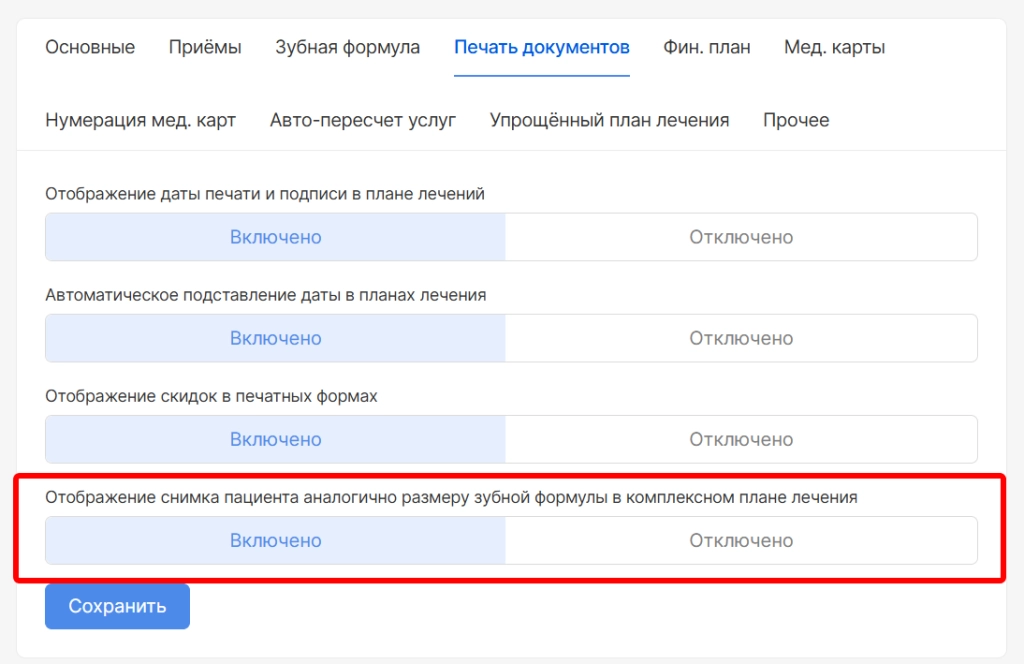The height and width of the screenshot is (664, 1024).
Task: Select the Печать документов tab
Action: [541, 47]
